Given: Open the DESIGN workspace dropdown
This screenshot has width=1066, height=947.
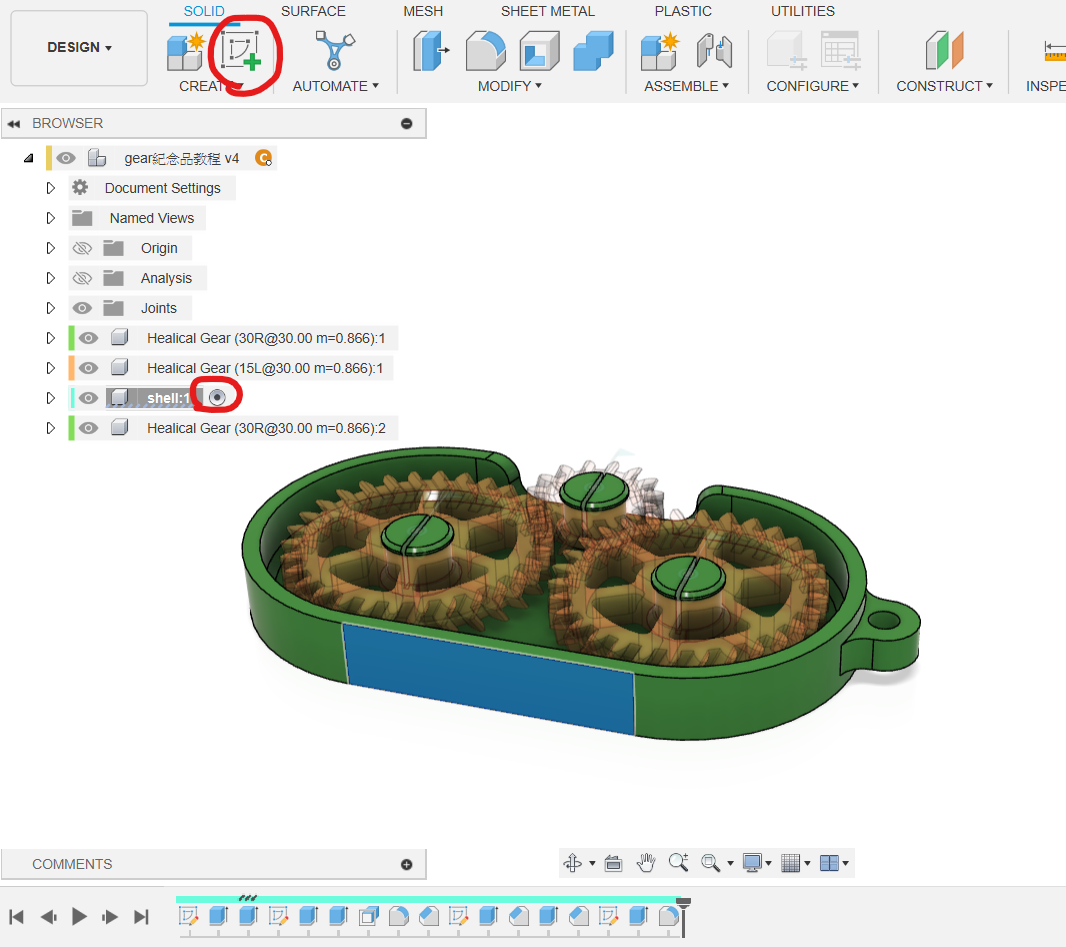Looking at the screenshot, I should [79, 48].
